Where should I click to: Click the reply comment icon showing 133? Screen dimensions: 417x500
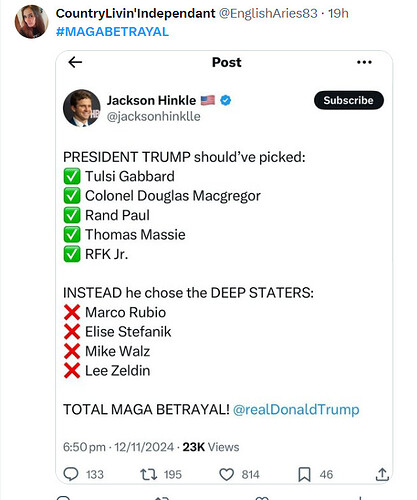coord(71,474)
